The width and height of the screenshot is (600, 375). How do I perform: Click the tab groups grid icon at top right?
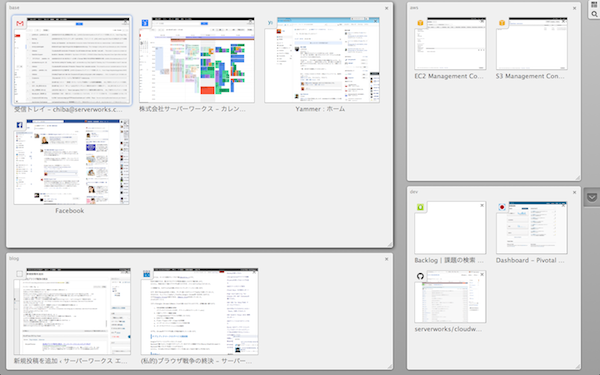[x=594, y=5]
